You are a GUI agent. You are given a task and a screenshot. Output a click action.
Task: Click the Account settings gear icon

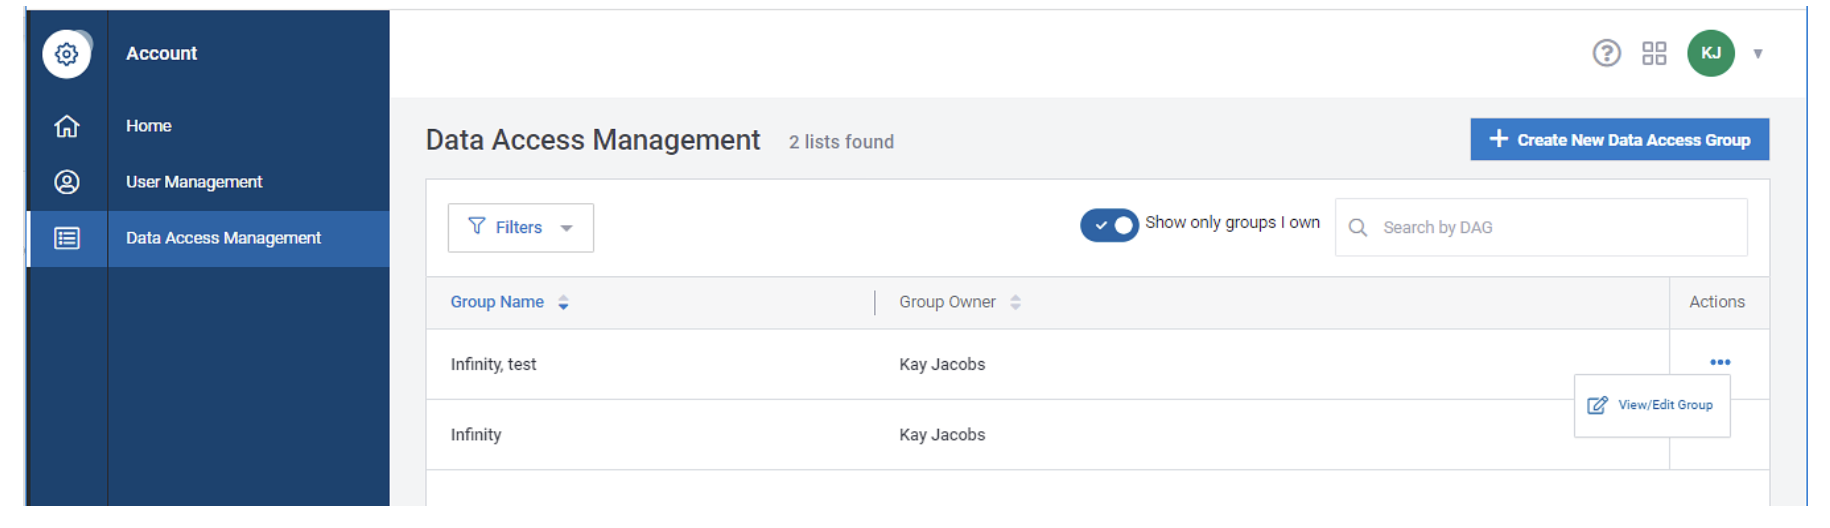click(x=66, y=54)
